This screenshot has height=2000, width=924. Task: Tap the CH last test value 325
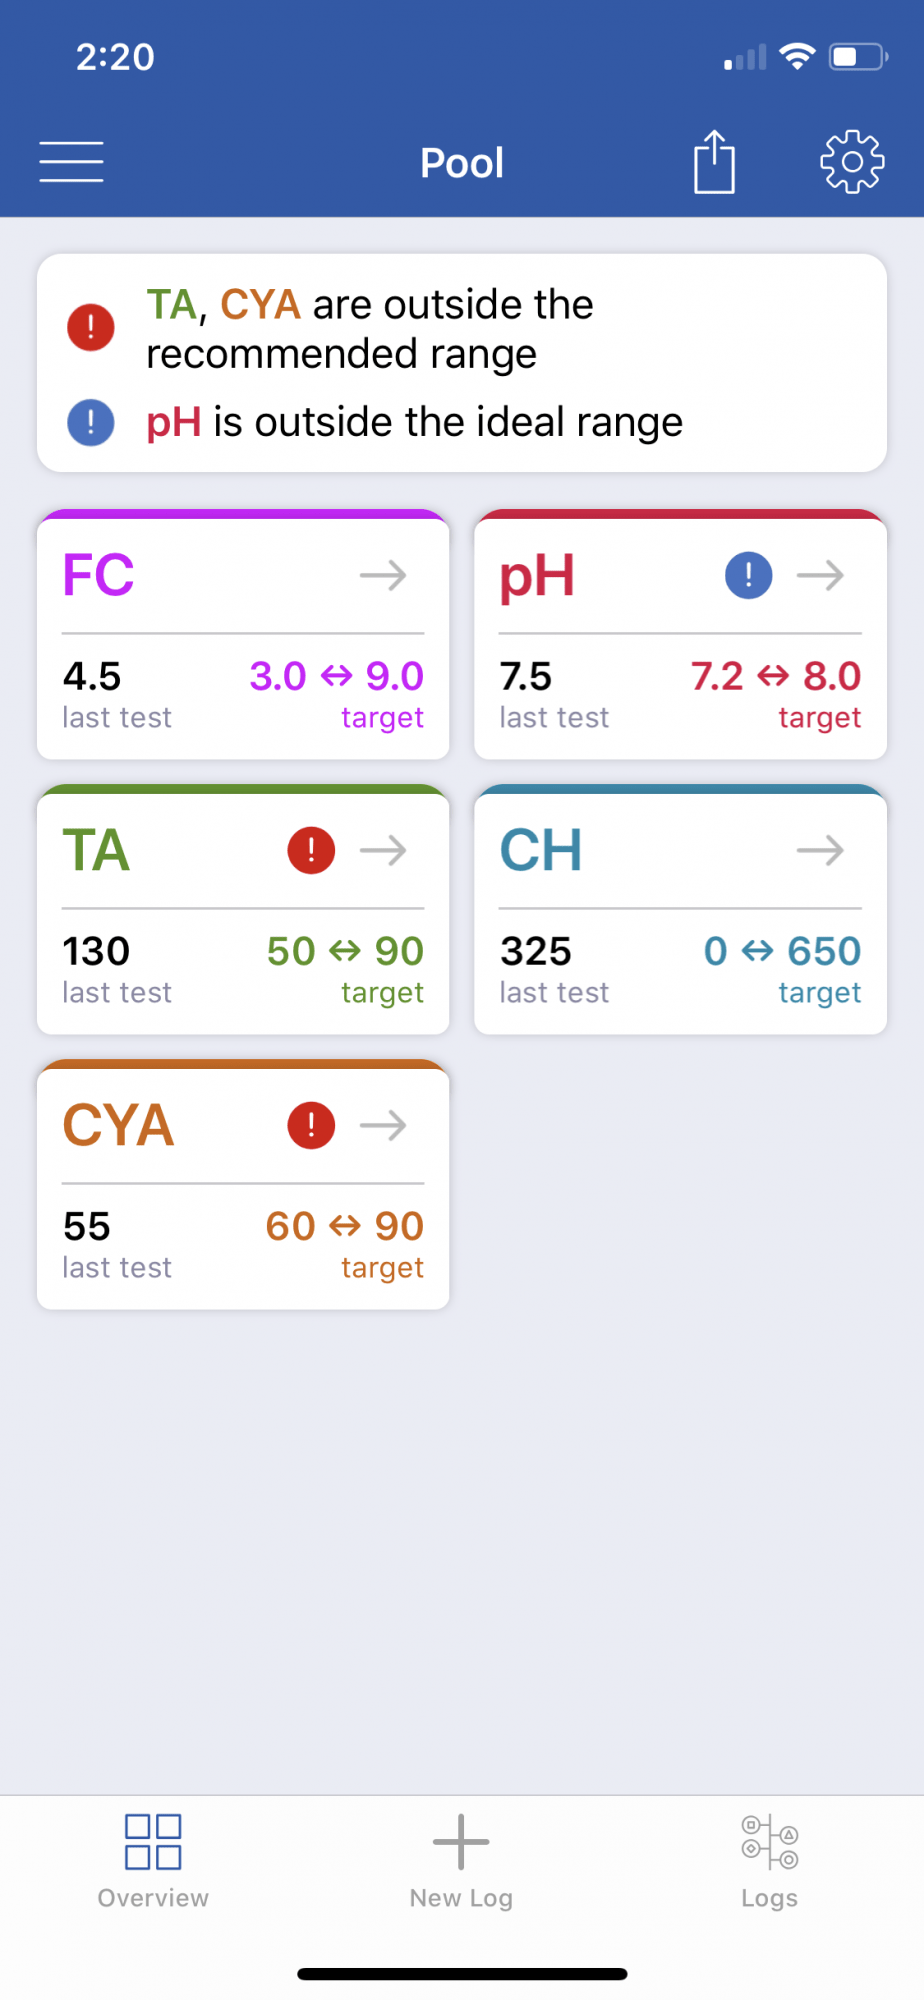coord(536,952)
